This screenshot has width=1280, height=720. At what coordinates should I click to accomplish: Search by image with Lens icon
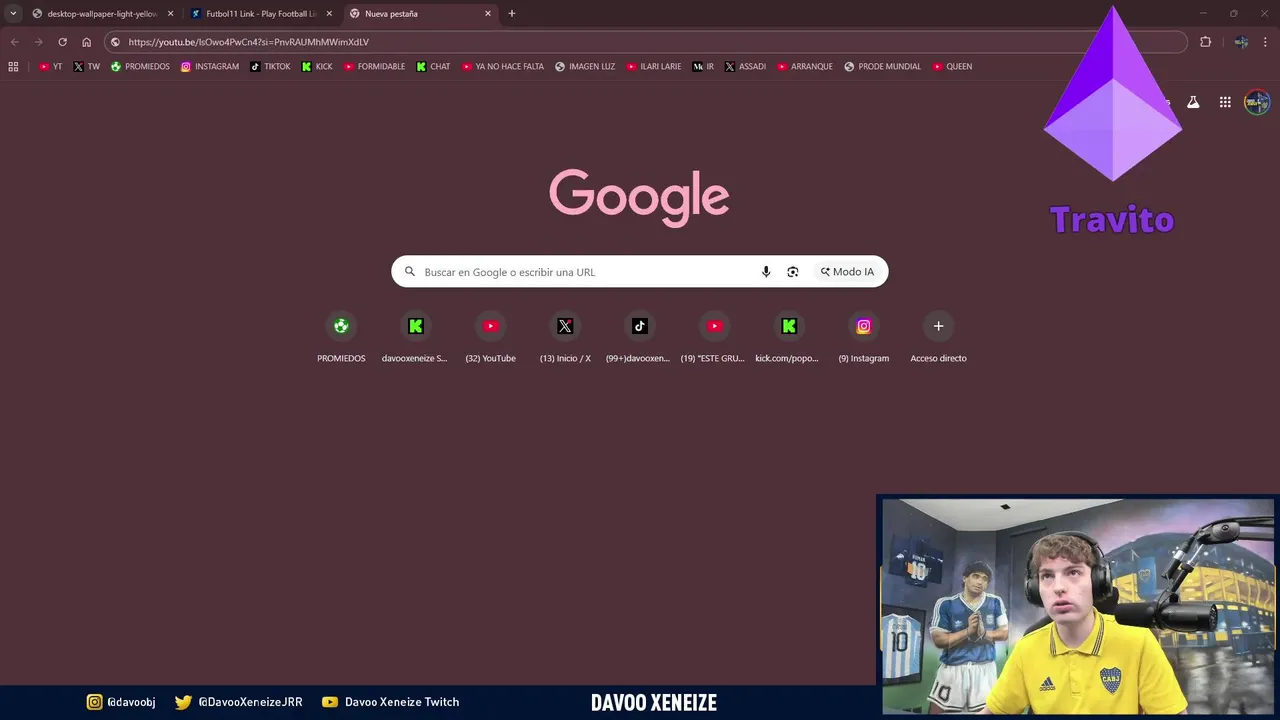(793, 272)
